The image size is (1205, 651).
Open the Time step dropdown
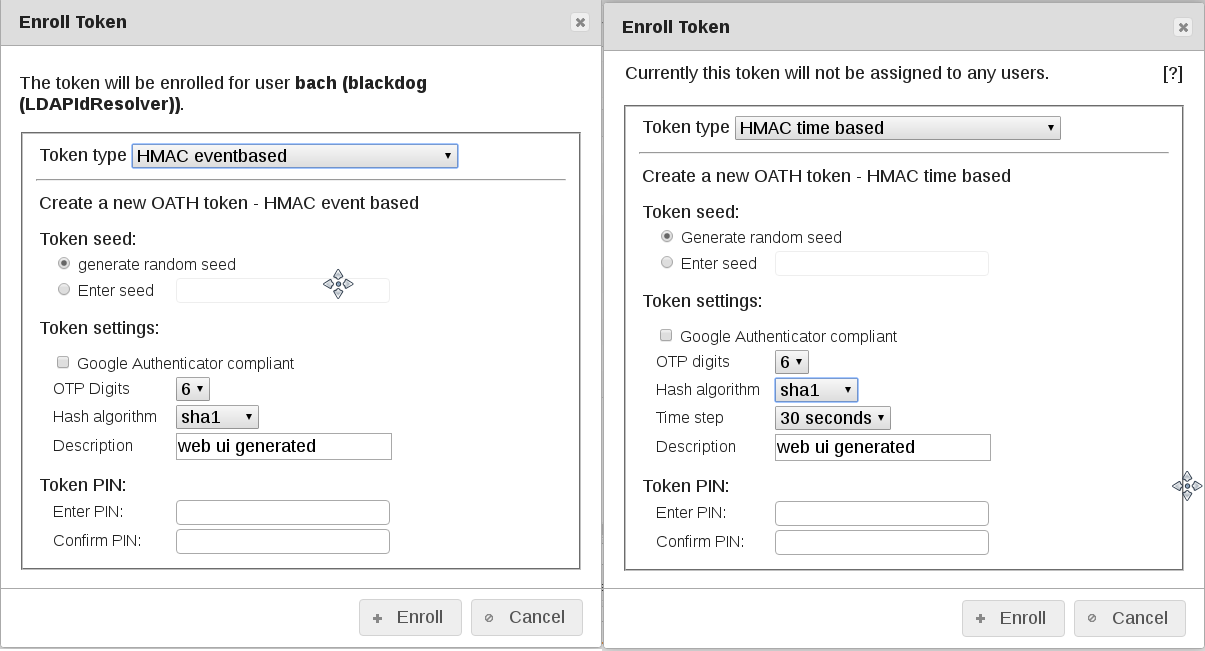click(832, 418)
